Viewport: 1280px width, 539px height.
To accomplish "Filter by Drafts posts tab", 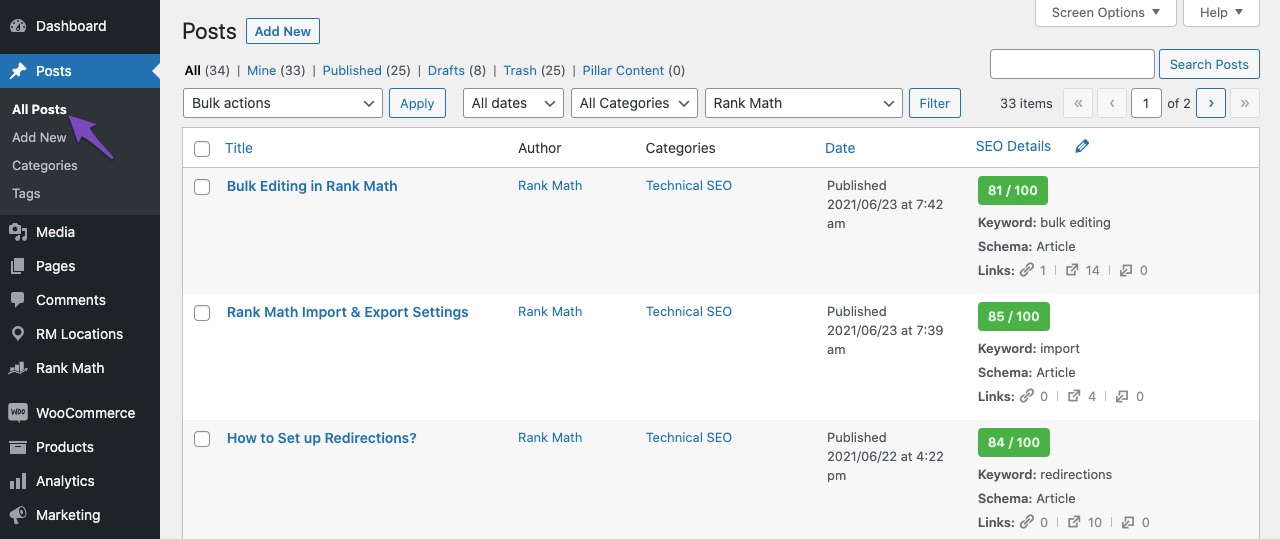I will [446, 70].
